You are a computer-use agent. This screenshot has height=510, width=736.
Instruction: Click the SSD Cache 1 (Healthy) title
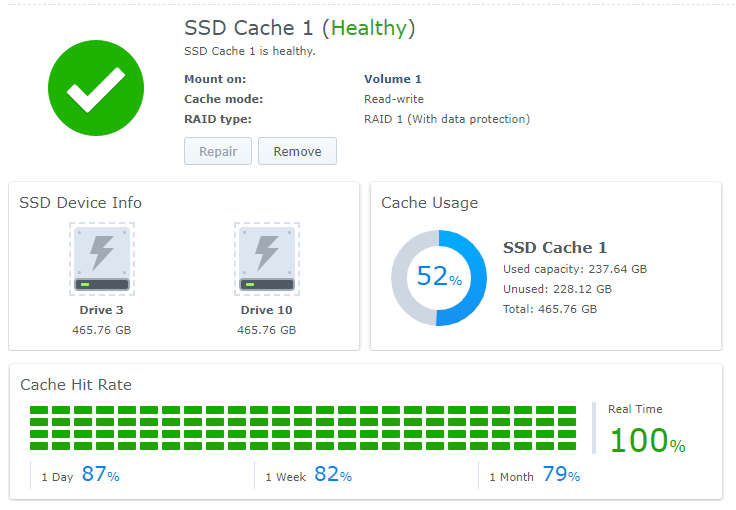point(300,28)
